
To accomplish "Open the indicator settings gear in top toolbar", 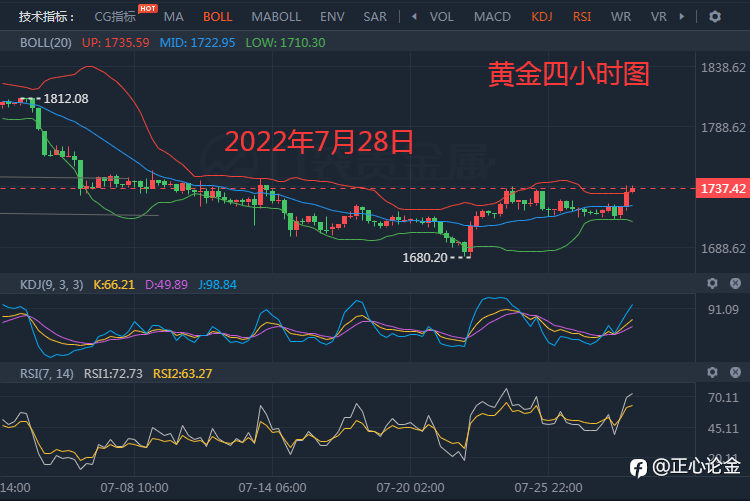I will click(715, 17).
